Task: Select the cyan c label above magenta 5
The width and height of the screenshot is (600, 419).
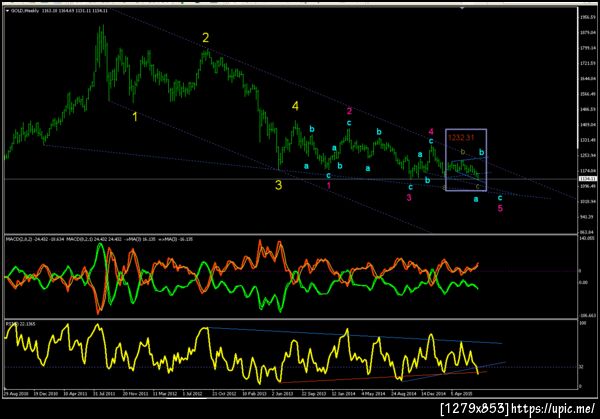Action: [x=500, y=198]
